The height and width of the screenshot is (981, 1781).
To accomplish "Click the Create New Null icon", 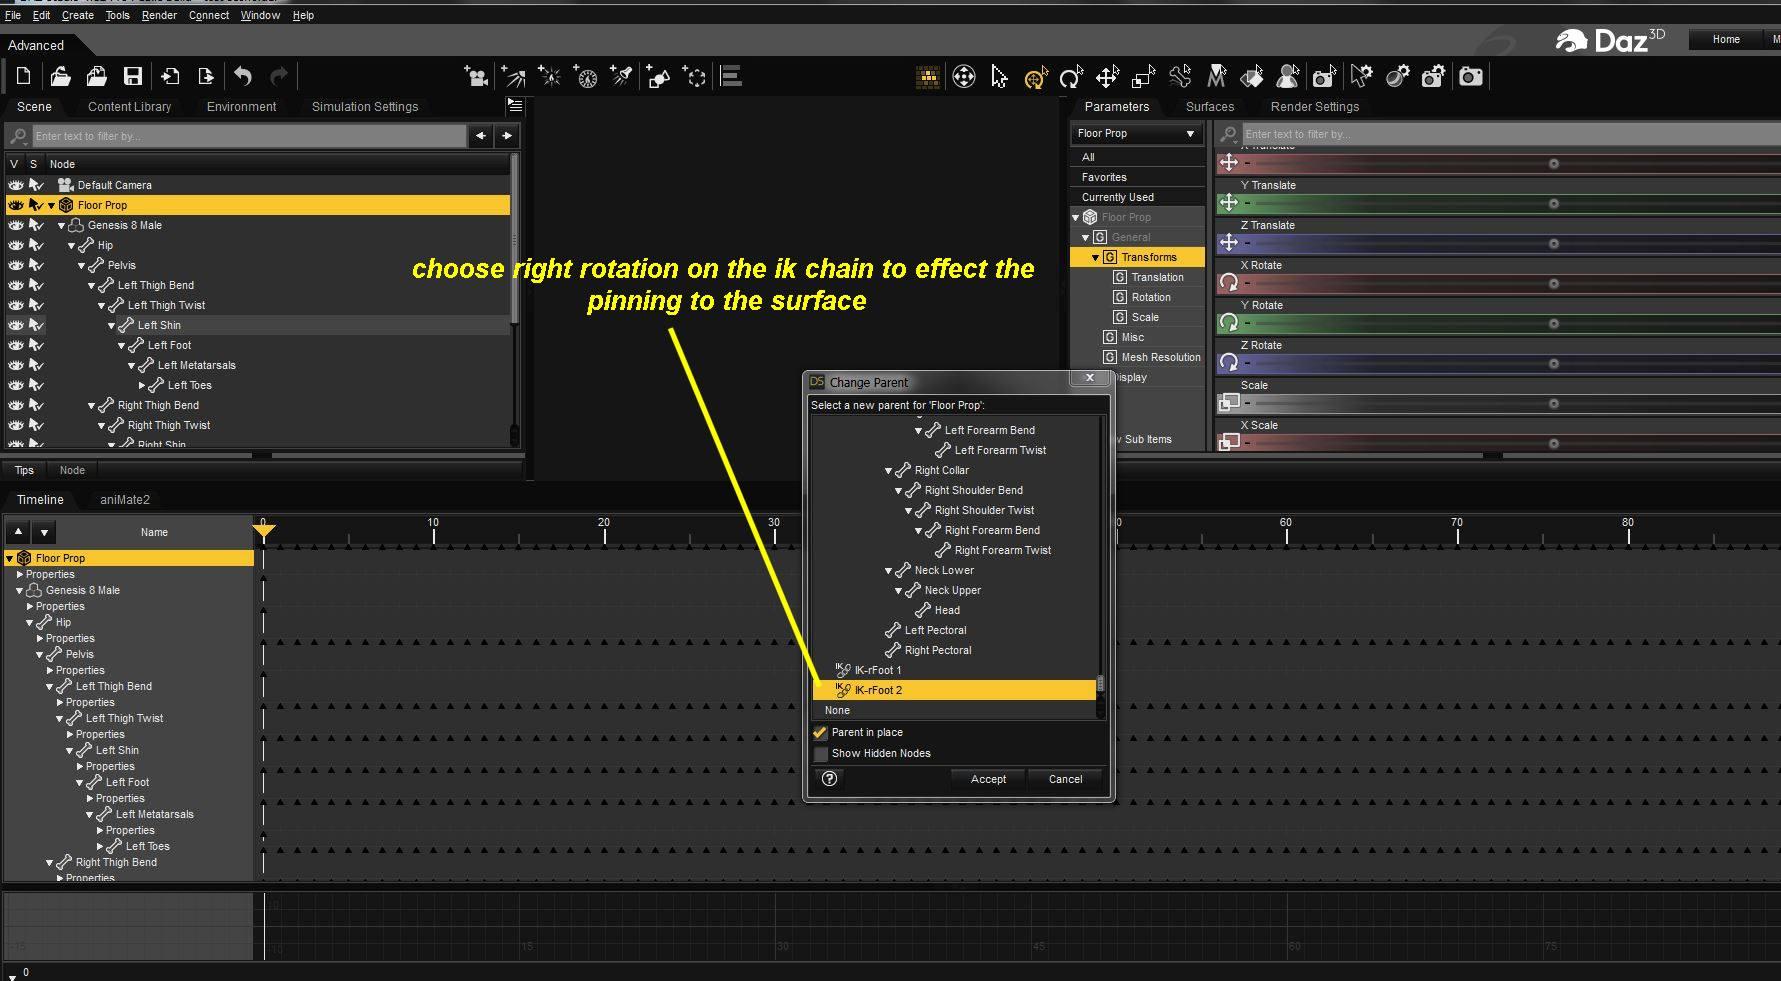I will point(694,76).
